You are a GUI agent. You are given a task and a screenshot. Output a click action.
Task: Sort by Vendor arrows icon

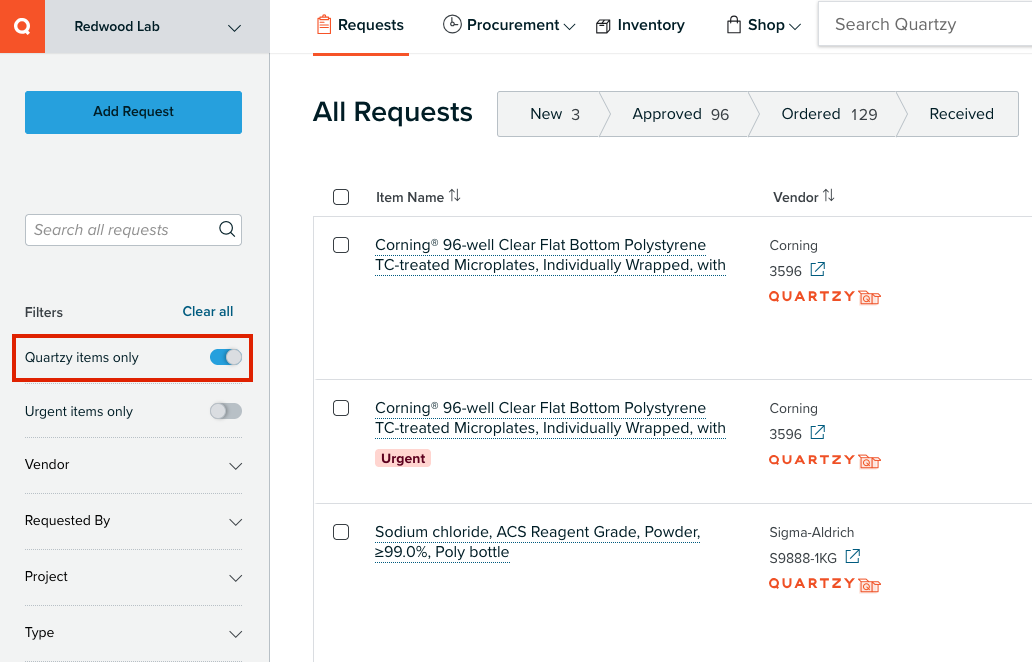point(829,195)
